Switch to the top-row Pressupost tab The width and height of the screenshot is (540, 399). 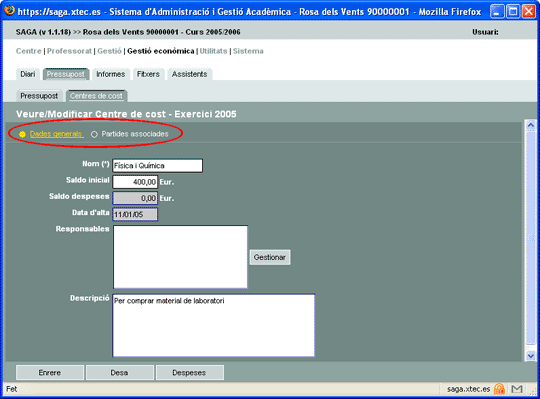[x=66, y=74]
